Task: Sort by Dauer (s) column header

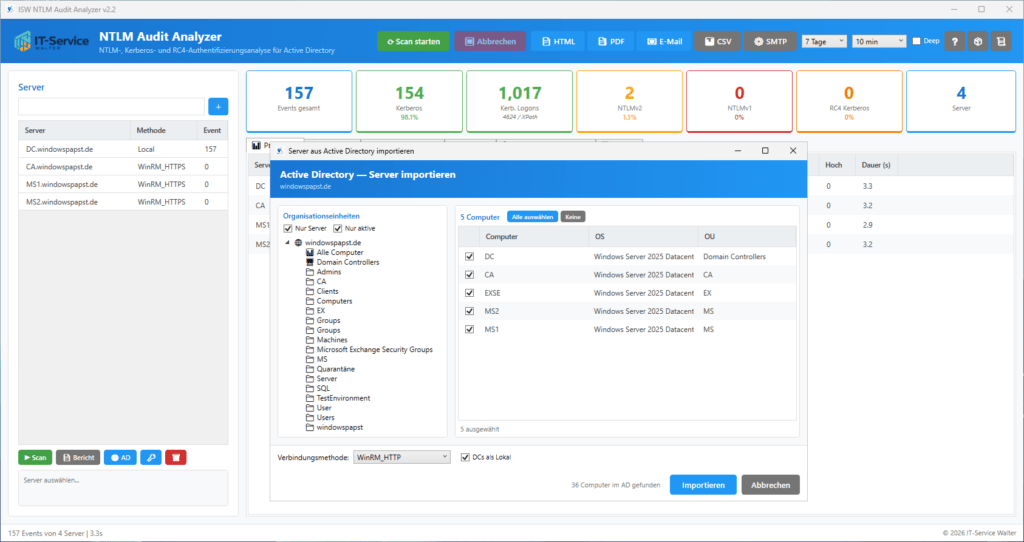Action: tap(876, 165)
